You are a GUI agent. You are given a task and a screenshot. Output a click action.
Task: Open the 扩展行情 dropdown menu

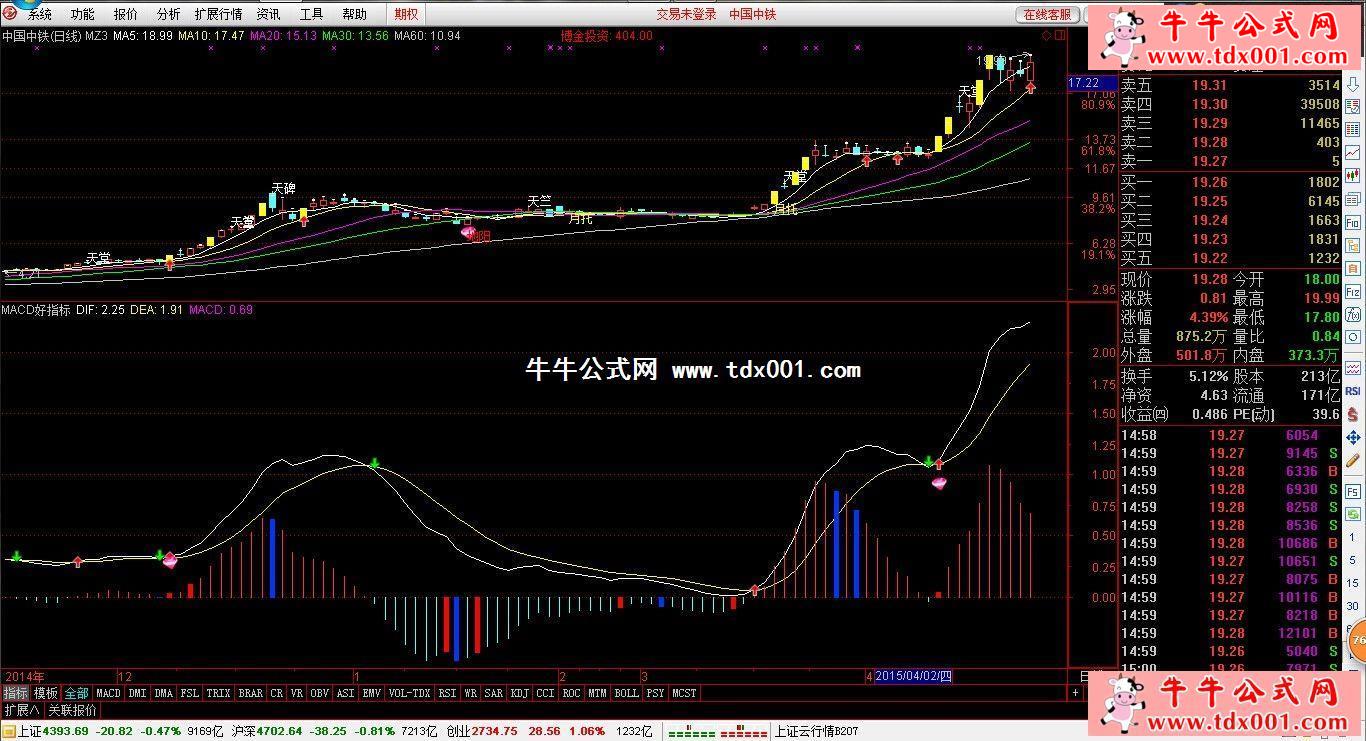[x=218, y=14]
